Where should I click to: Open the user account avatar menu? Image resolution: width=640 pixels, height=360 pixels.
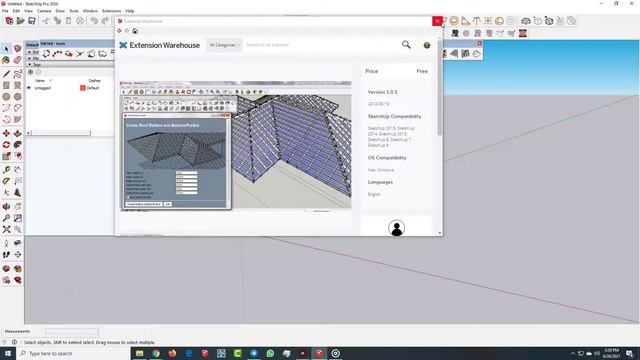[x=427, y=45]
